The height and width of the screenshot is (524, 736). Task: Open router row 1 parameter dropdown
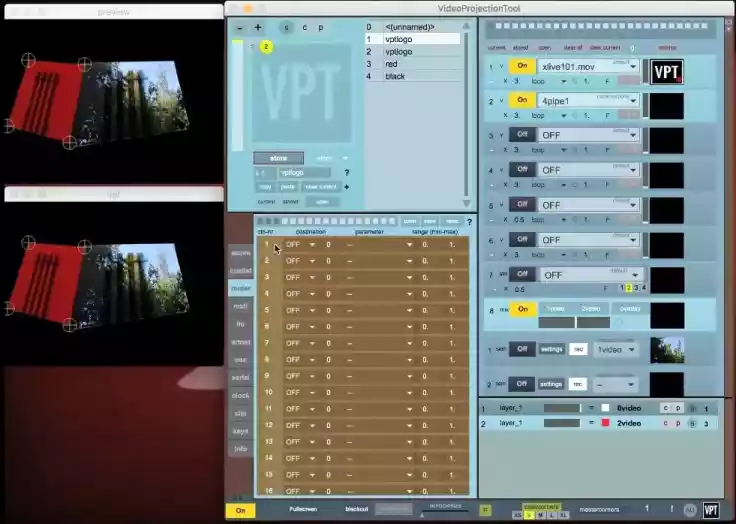tap(379, 245)
